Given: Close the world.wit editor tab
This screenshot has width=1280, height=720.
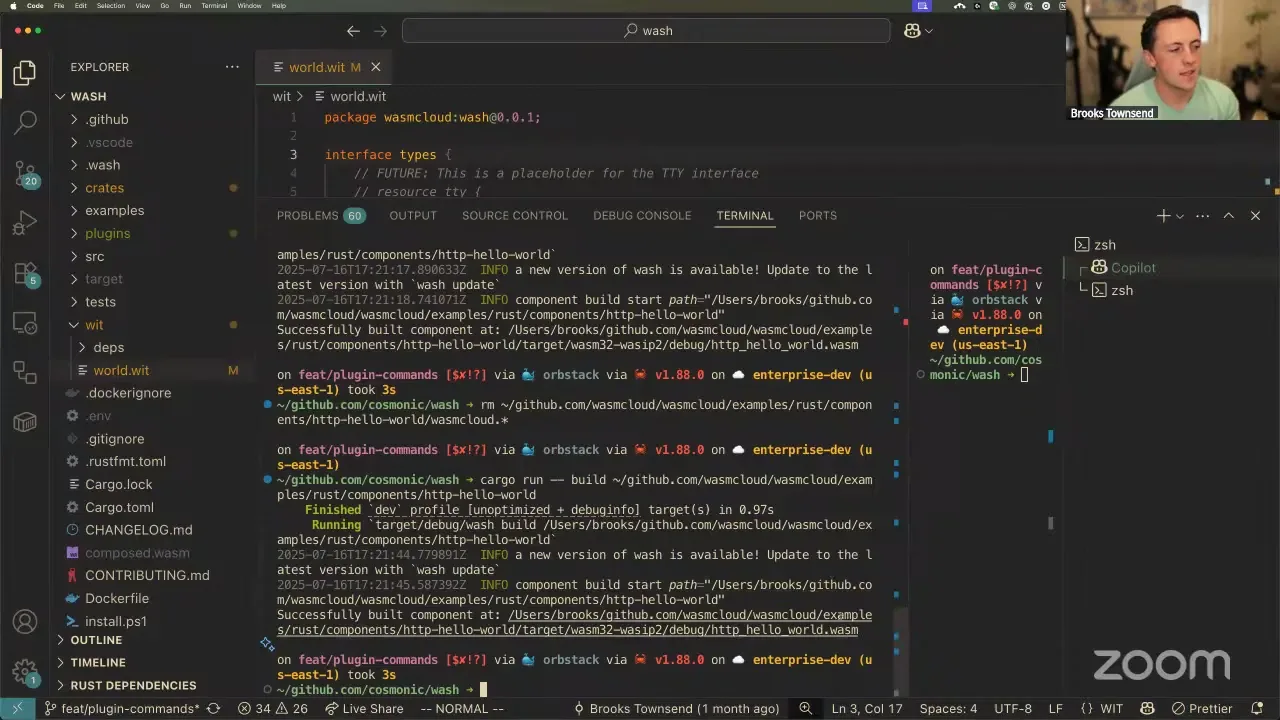Looking at the screenshot, I should (x=376, y=67).
